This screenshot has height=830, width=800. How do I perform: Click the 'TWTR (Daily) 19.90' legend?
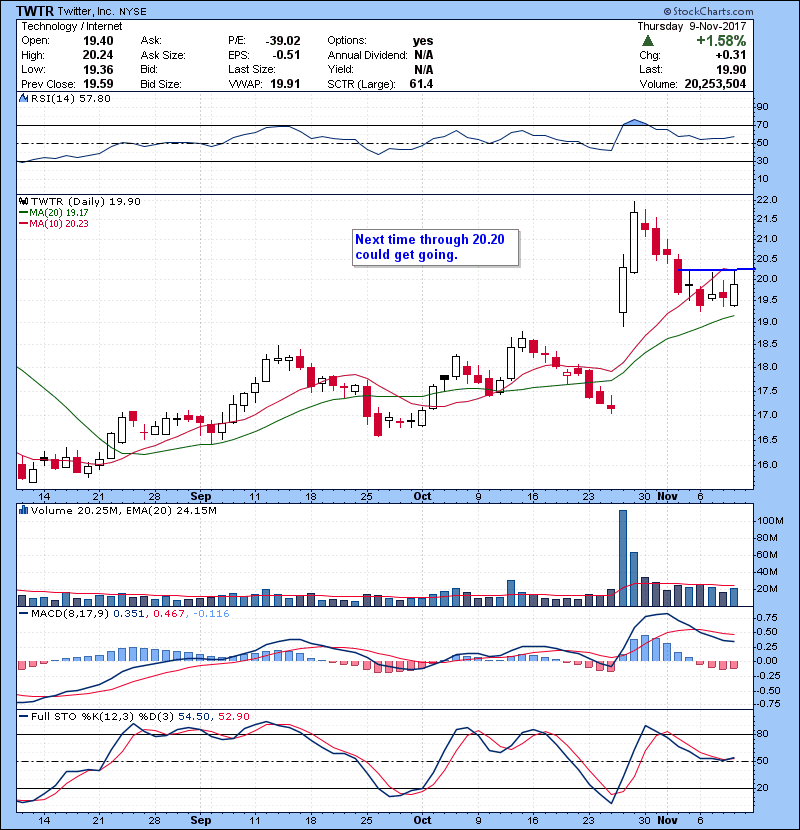click(x=86, y=201)
